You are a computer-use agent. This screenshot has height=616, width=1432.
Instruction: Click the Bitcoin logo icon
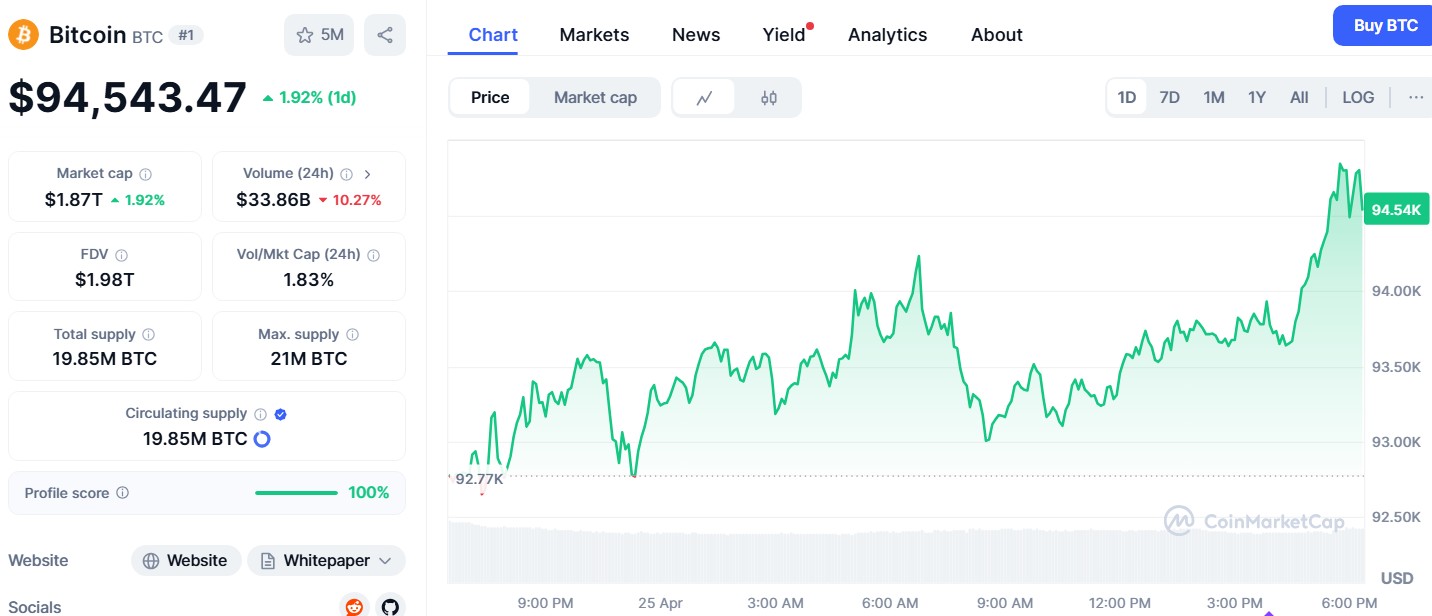(23, 35)
